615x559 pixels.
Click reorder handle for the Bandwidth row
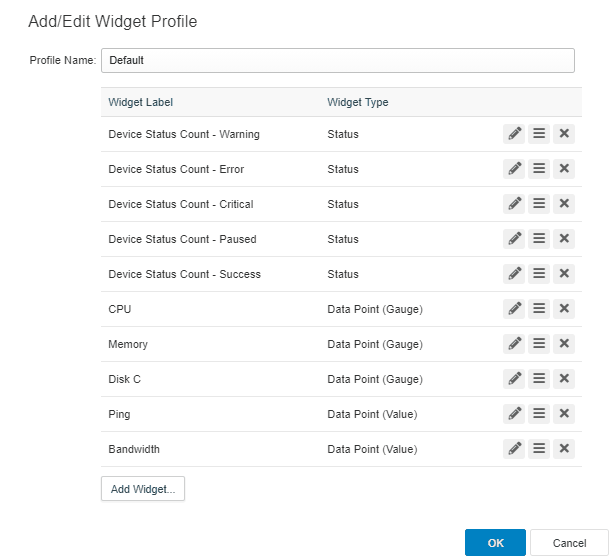[539, 448]
